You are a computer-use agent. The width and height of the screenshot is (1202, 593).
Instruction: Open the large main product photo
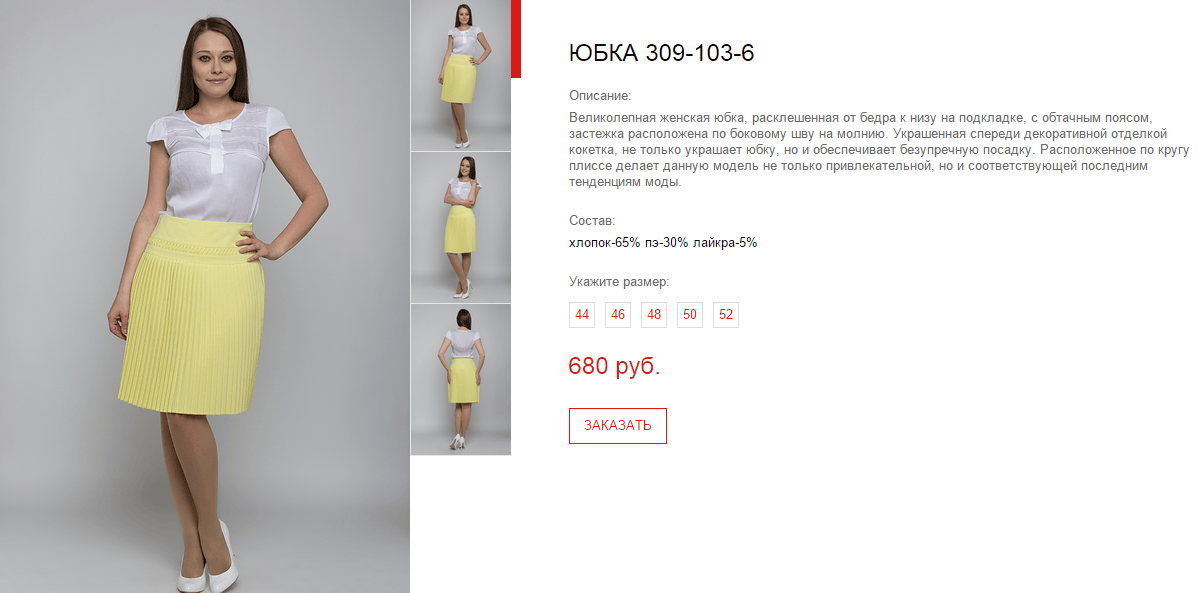coord(205,296)
